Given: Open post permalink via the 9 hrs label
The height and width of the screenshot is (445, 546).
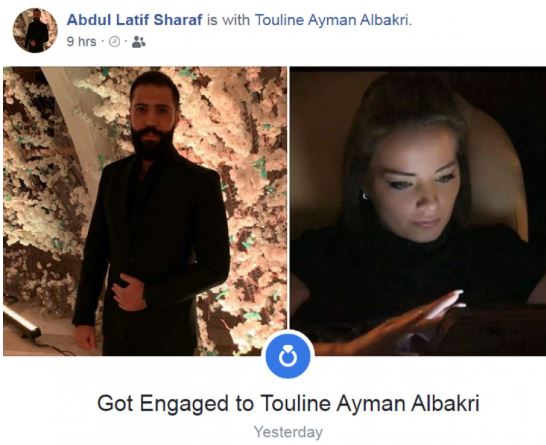Looking at the screenshot, I should pos(81,42).
